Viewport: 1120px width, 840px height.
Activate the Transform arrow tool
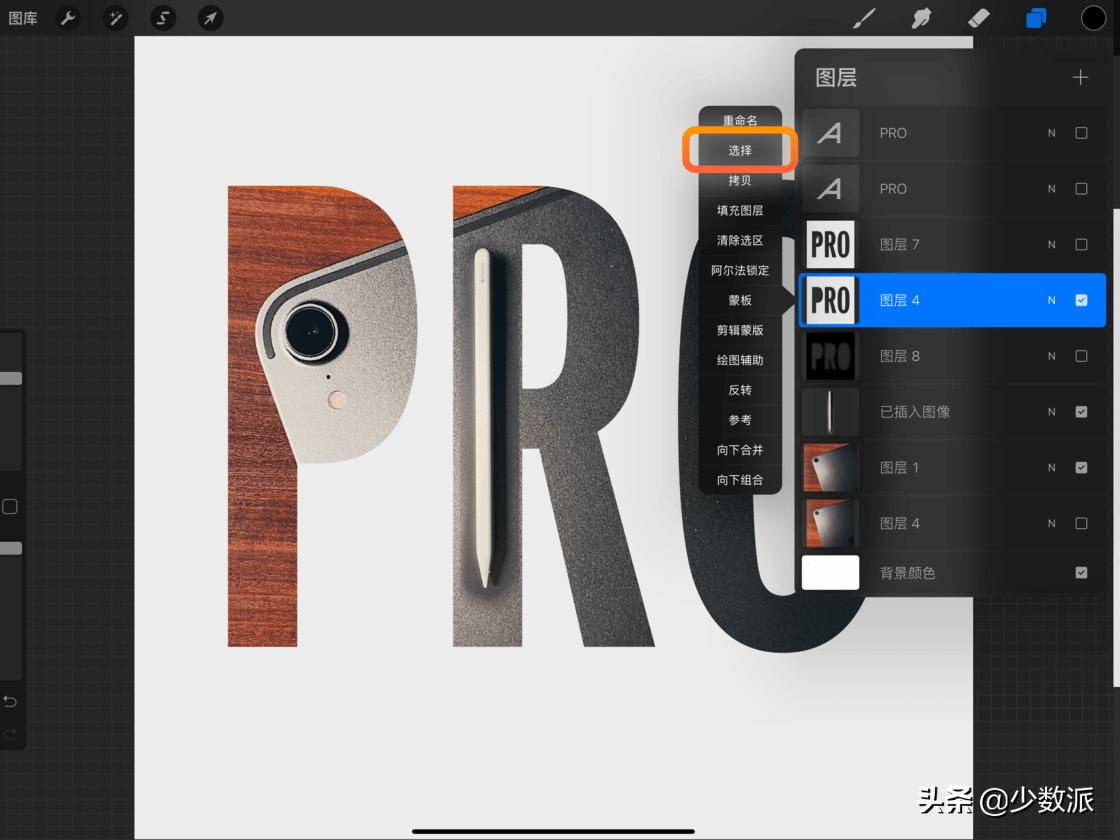[210, 18]
